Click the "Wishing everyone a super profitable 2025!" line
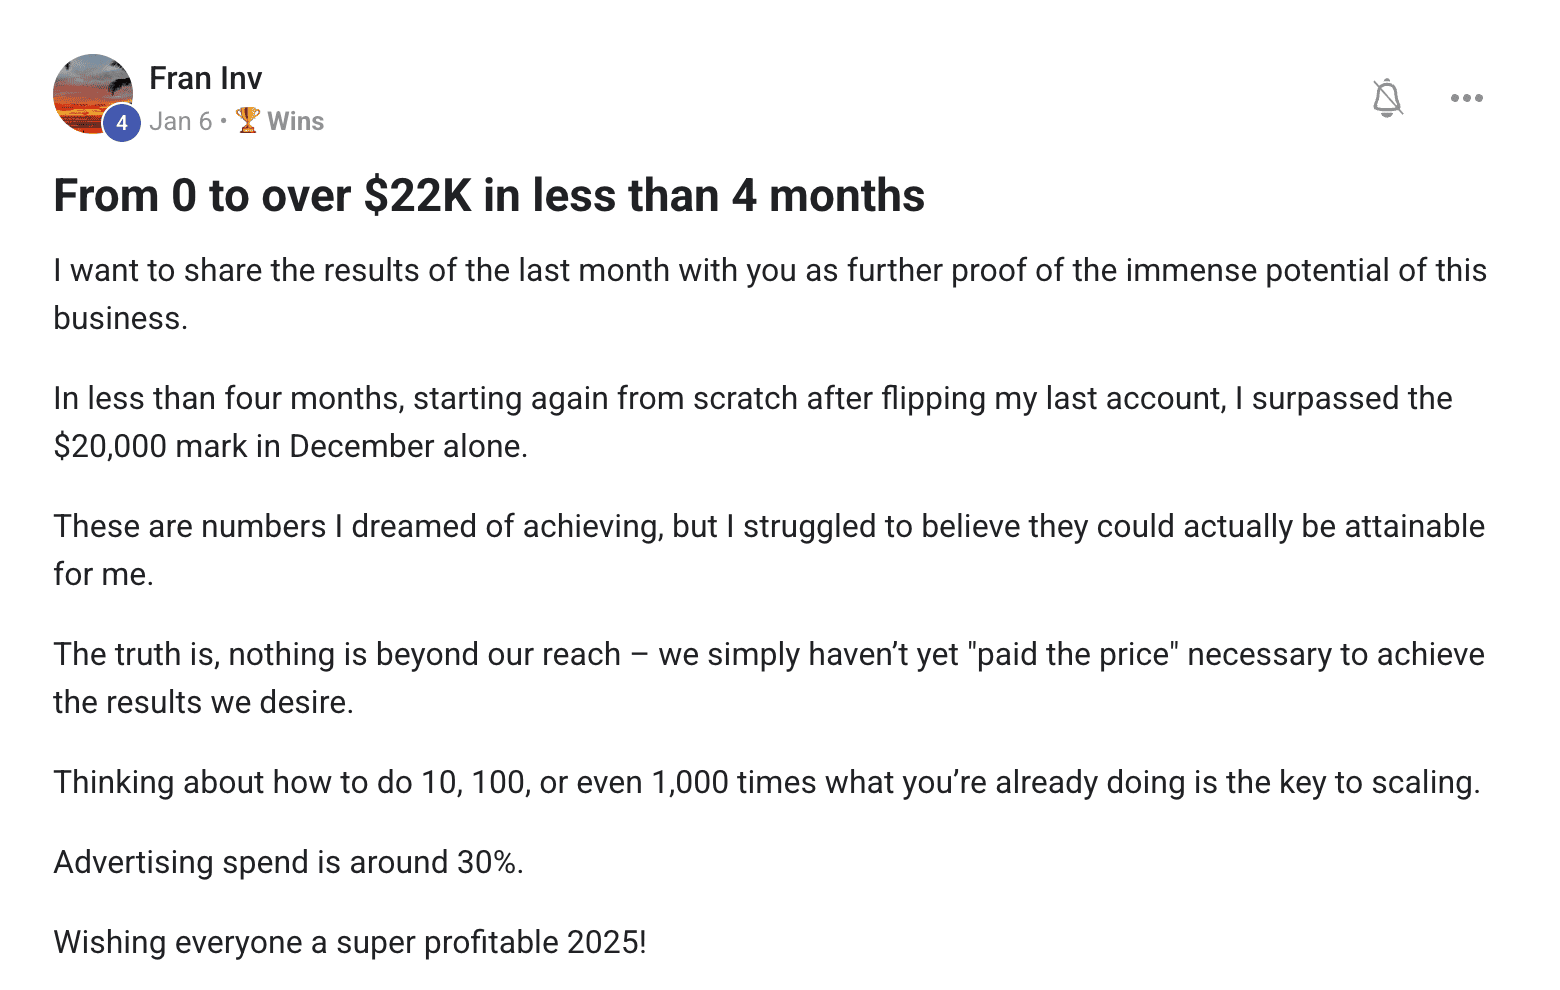Image resolution: width=1560 pixels, height=990 pixels. pyautogui.click(x=350, y=942)
